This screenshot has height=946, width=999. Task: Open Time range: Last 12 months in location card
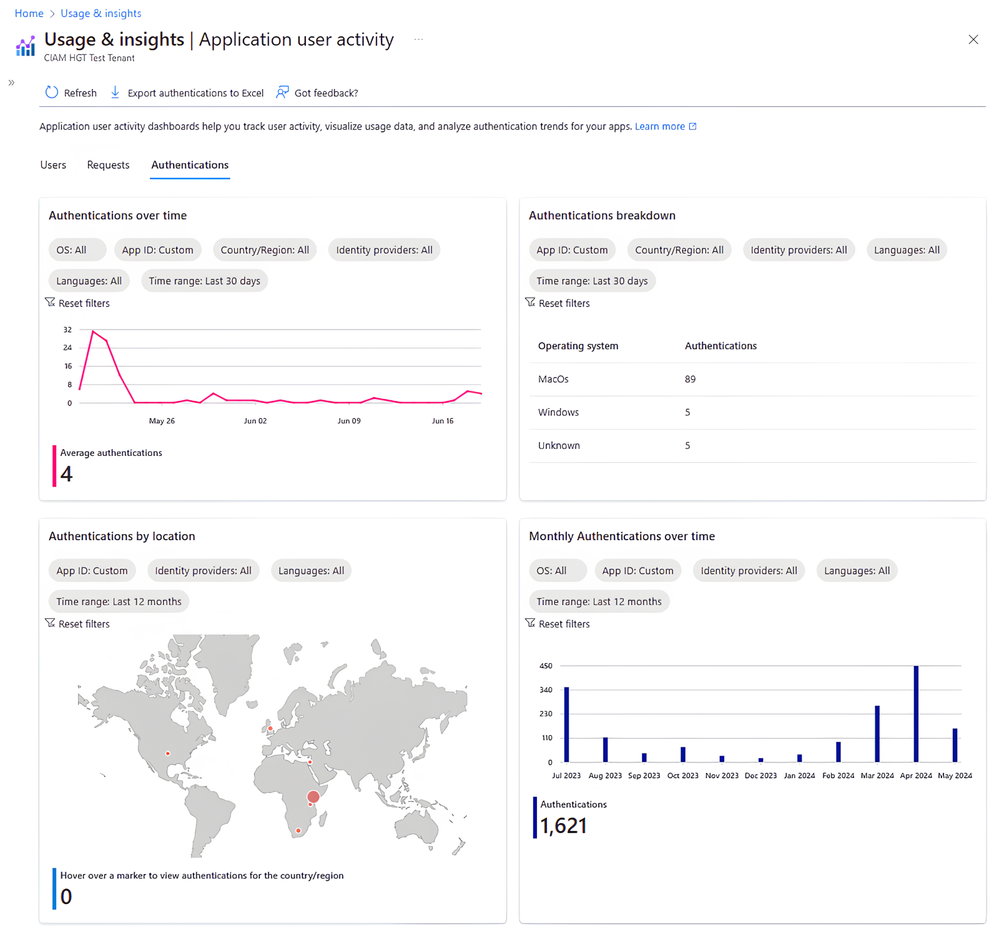tap(119, 601)
